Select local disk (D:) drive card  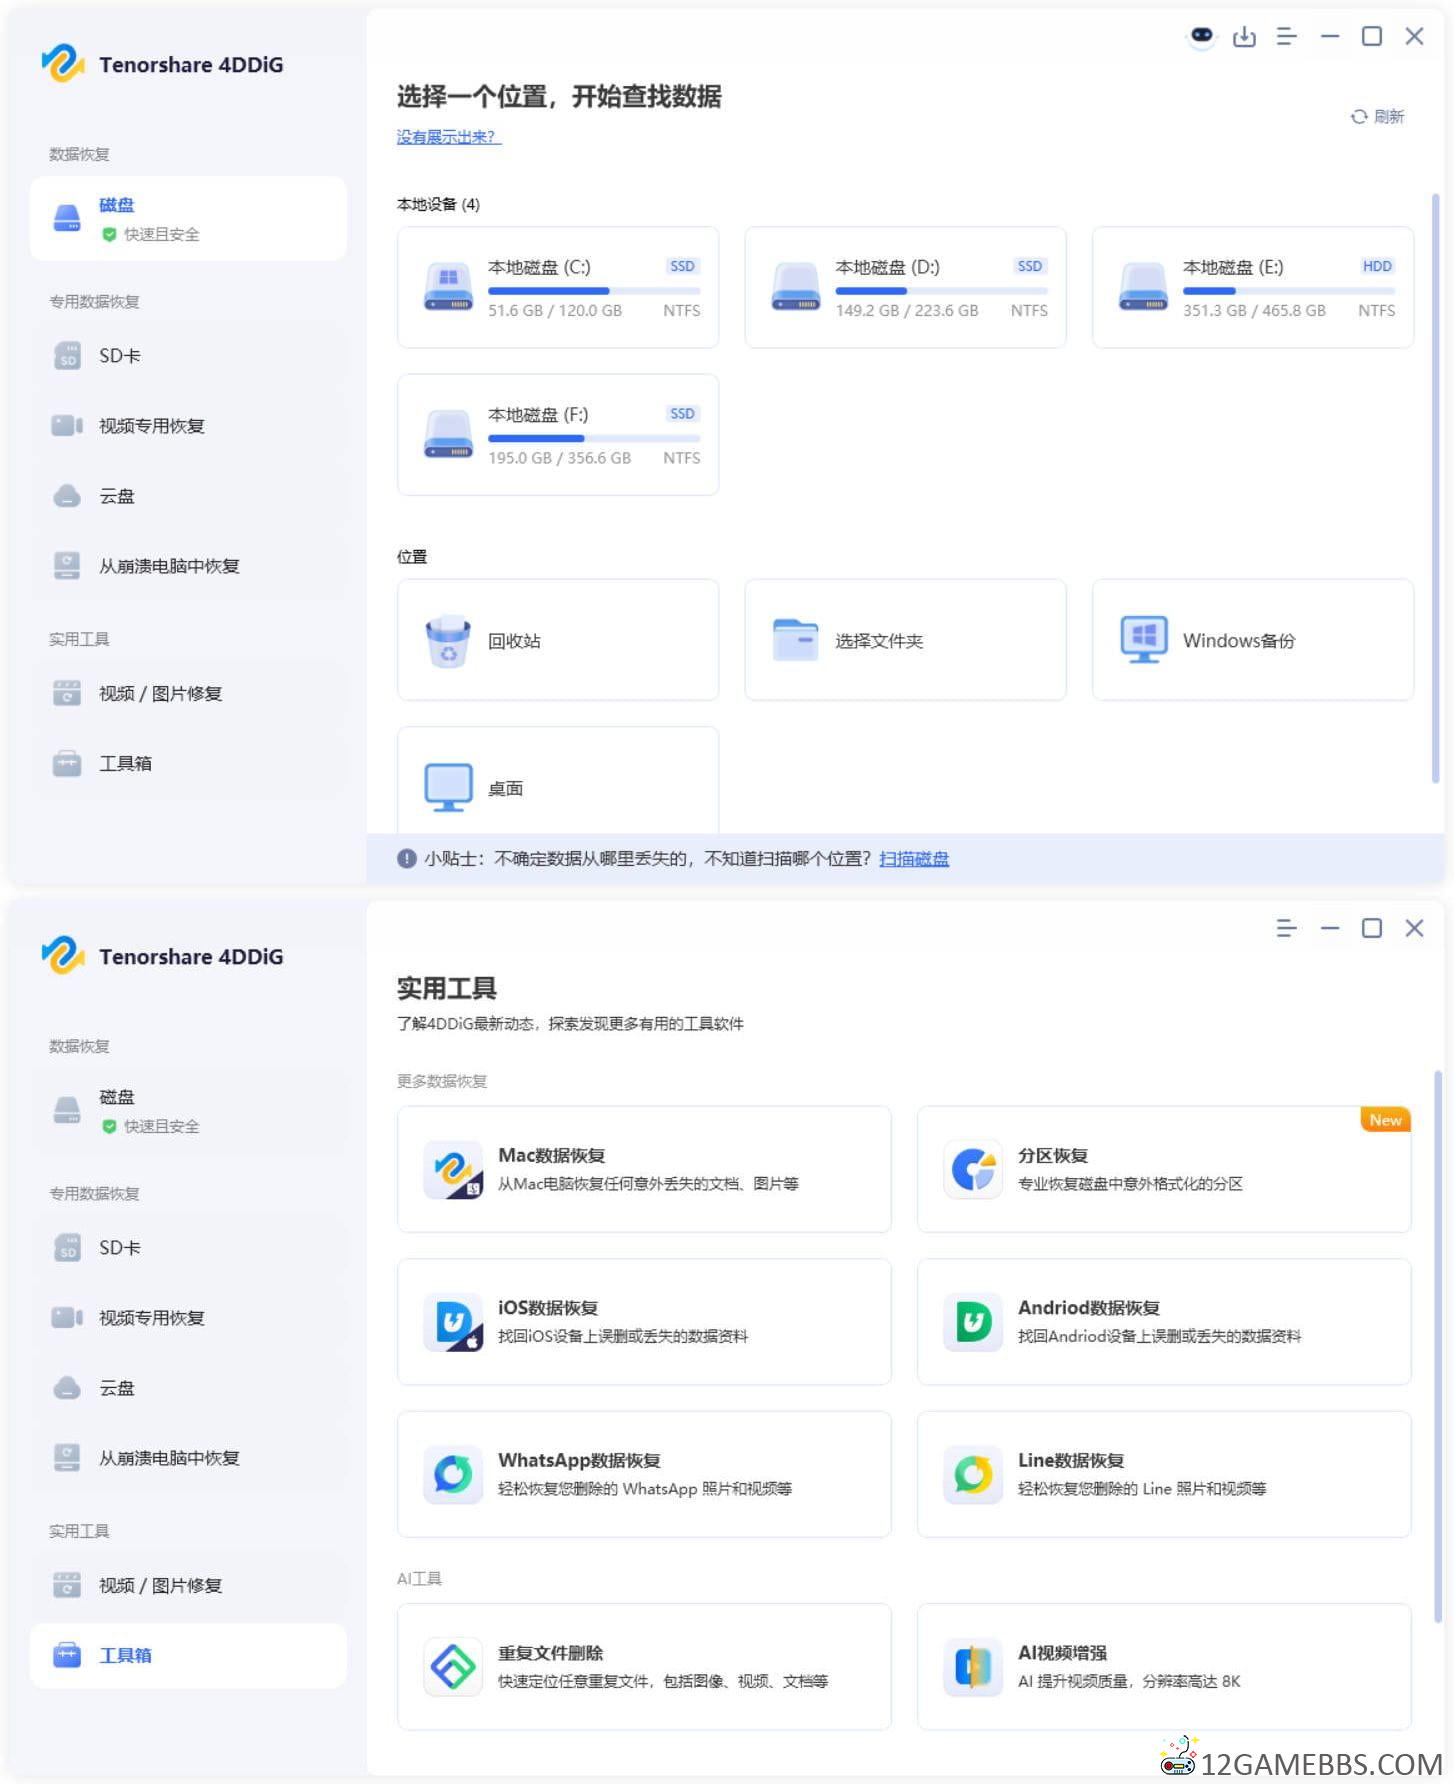click(x=904, y=288)
